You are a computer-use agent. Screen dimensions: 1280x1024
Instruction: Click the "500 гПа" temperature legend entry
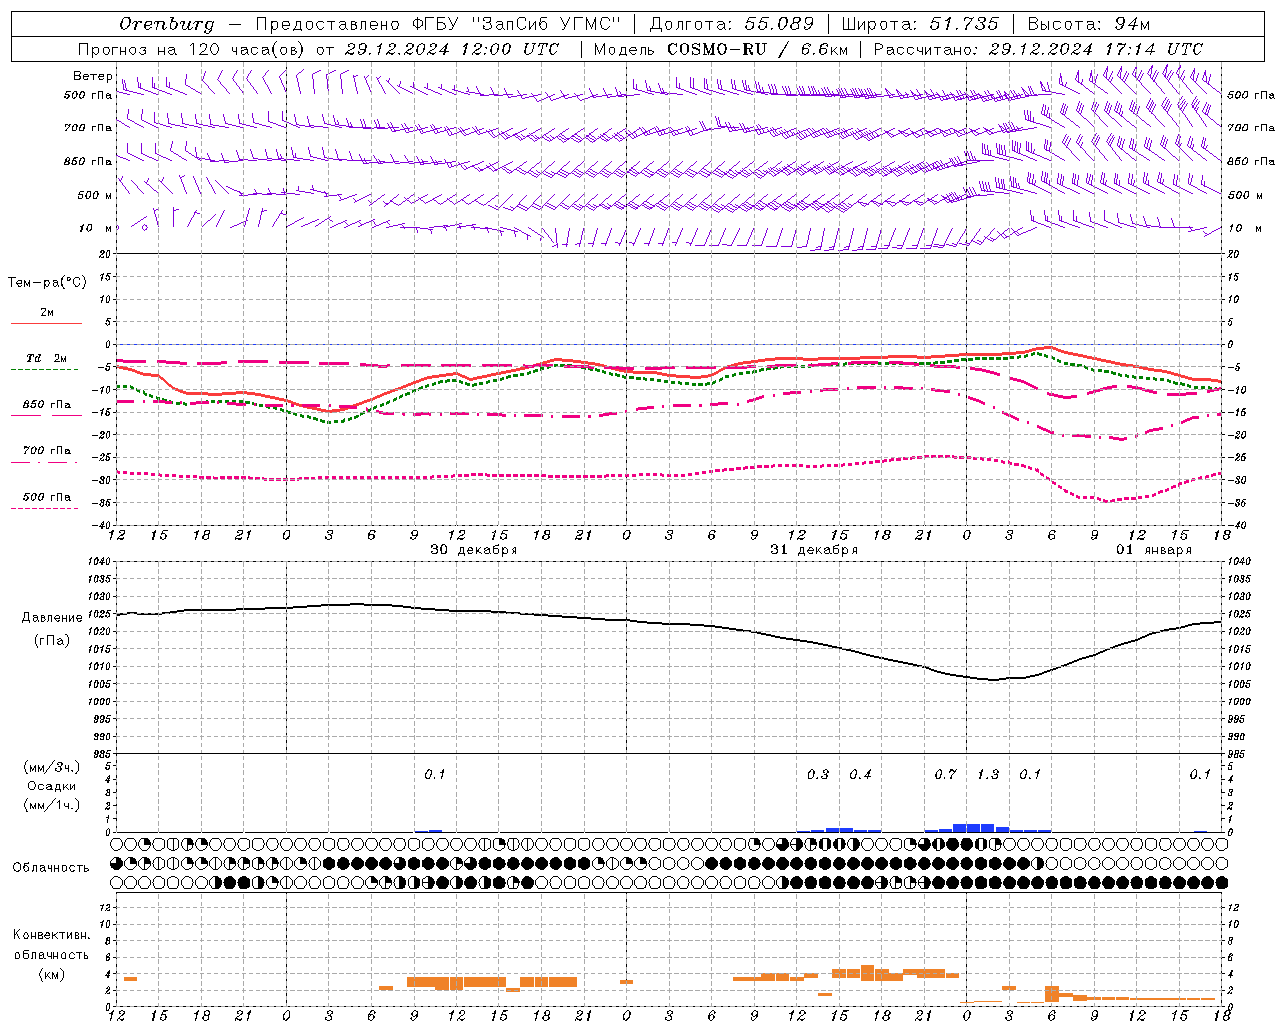(46, 497)
